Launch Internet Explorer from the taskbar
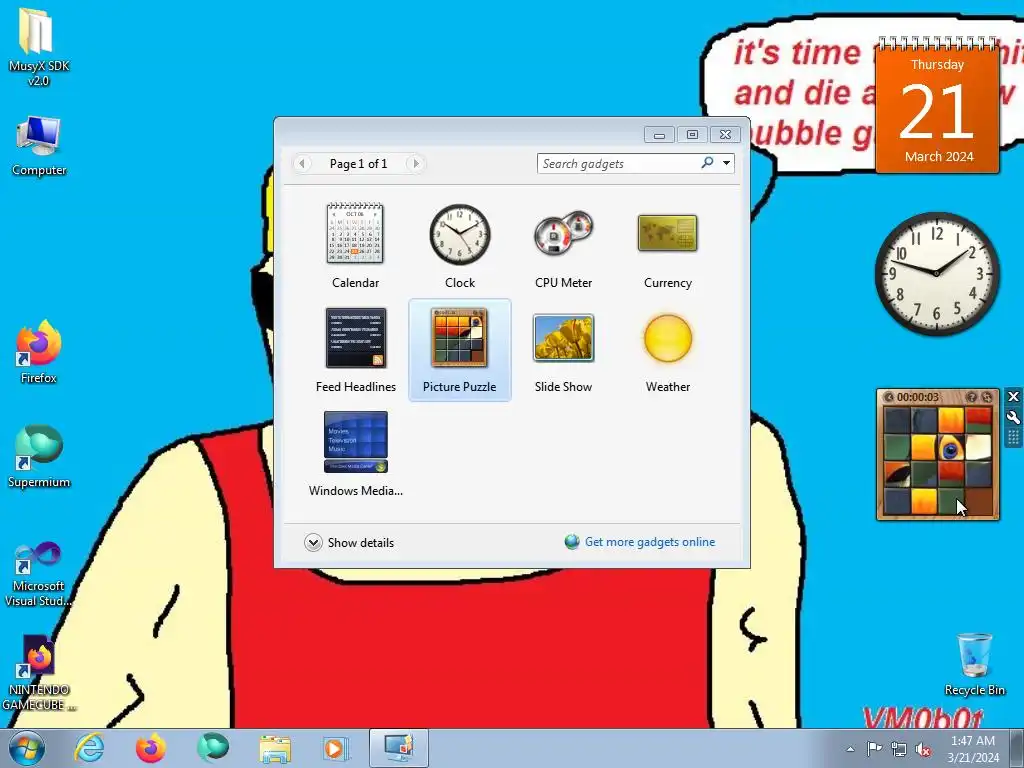This screenshot has width=1024, height=768. [x=89, y=748]
